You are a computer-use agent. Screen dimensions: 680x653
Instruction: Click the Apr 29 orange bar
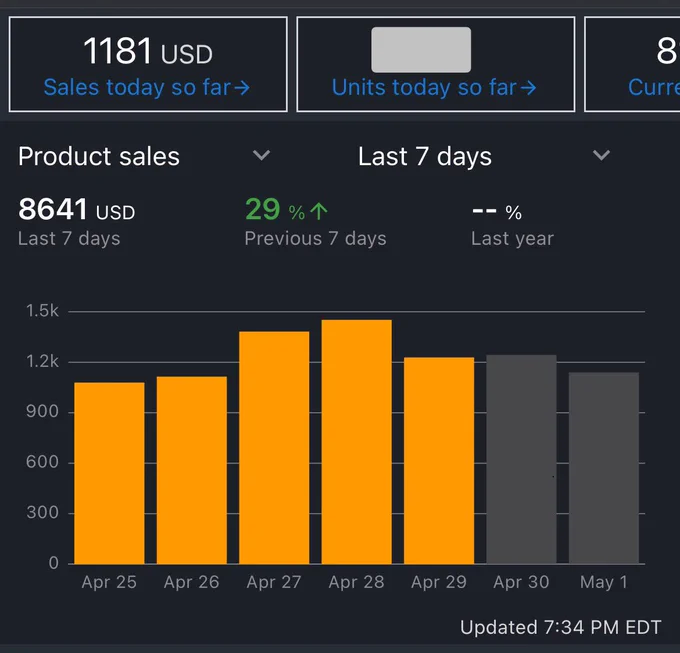(x=439, y=460)
